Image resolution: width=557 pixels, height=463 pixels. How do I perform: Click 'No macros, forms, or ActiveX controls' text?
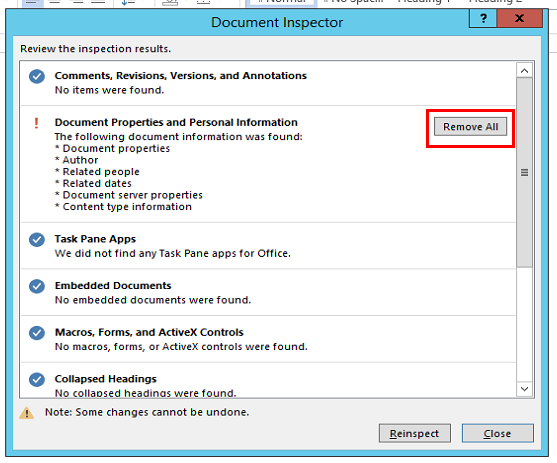pyautogui.click(x=181, y=347)
